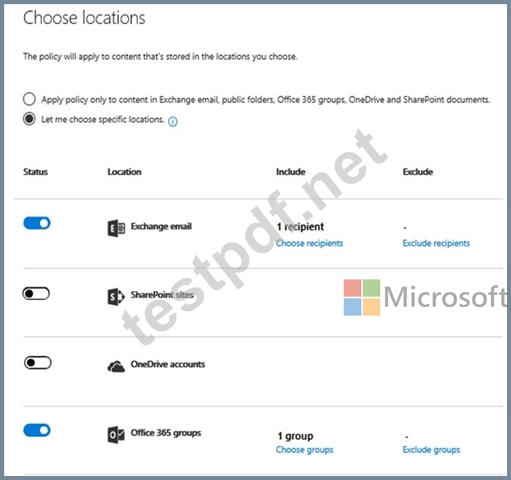Click the Office 365 groups icon

(116, 435)
